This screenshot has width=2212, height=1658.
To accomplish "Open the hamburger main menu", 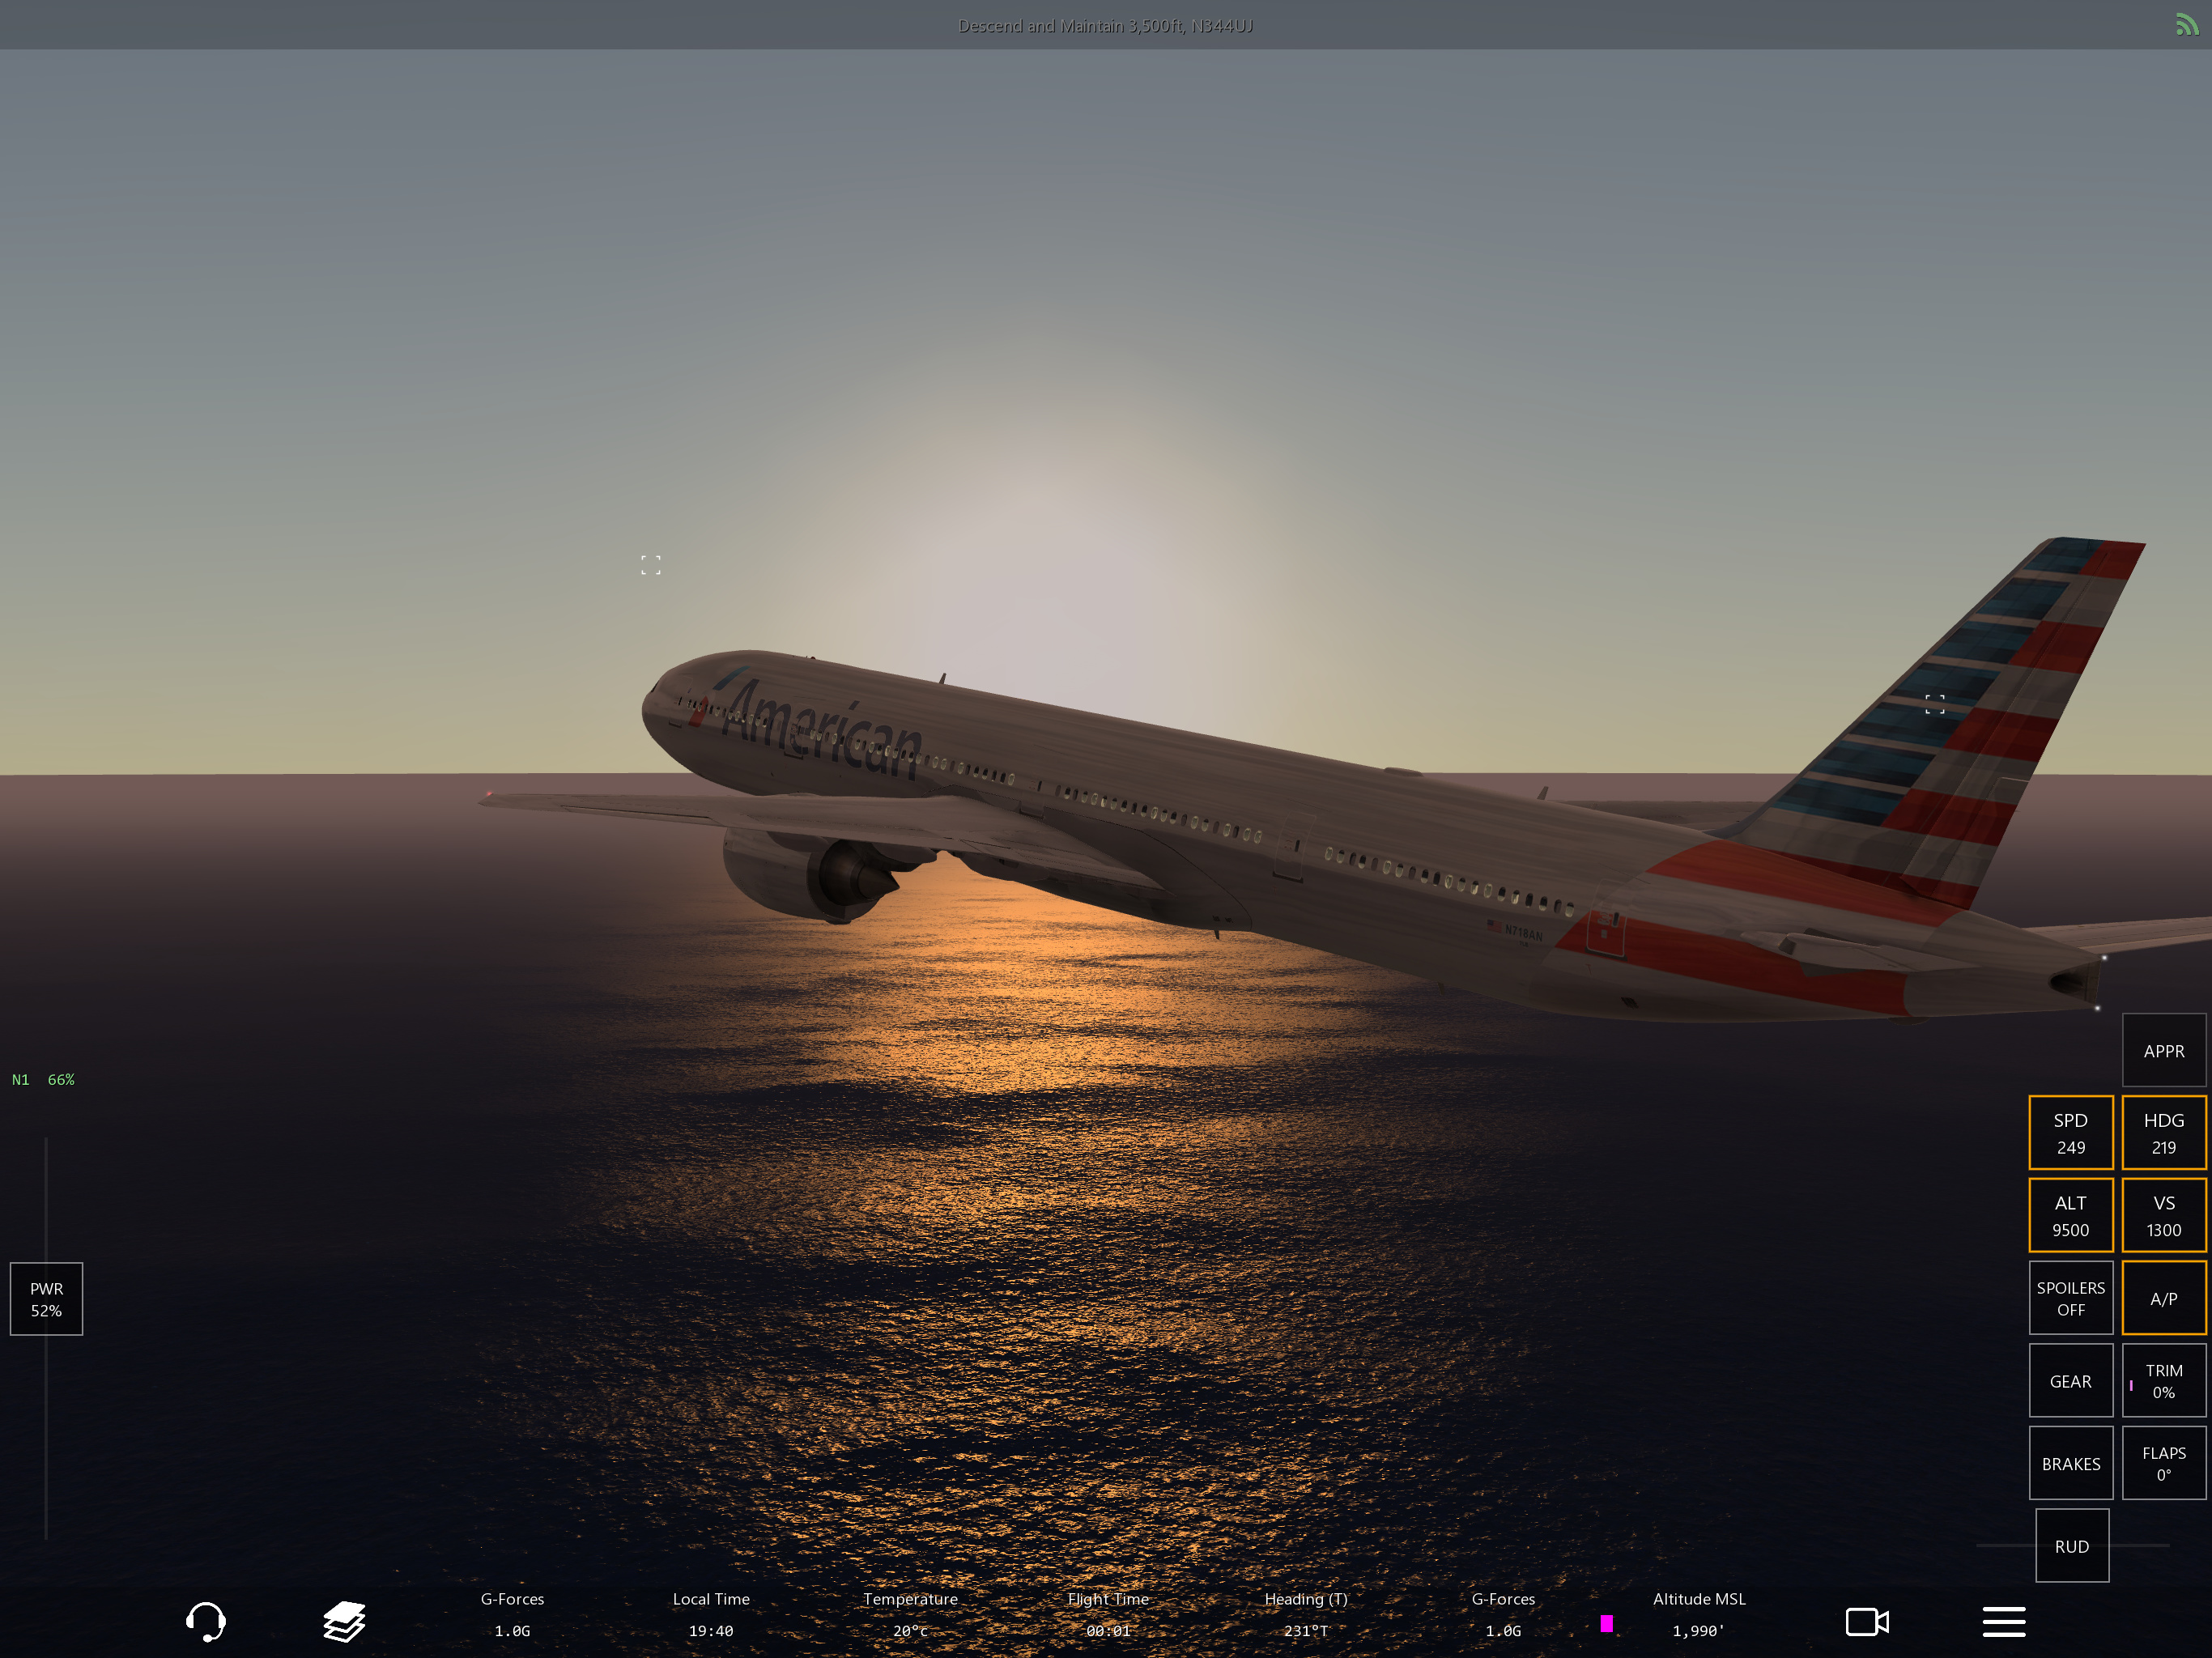I will [2003, 1621].
